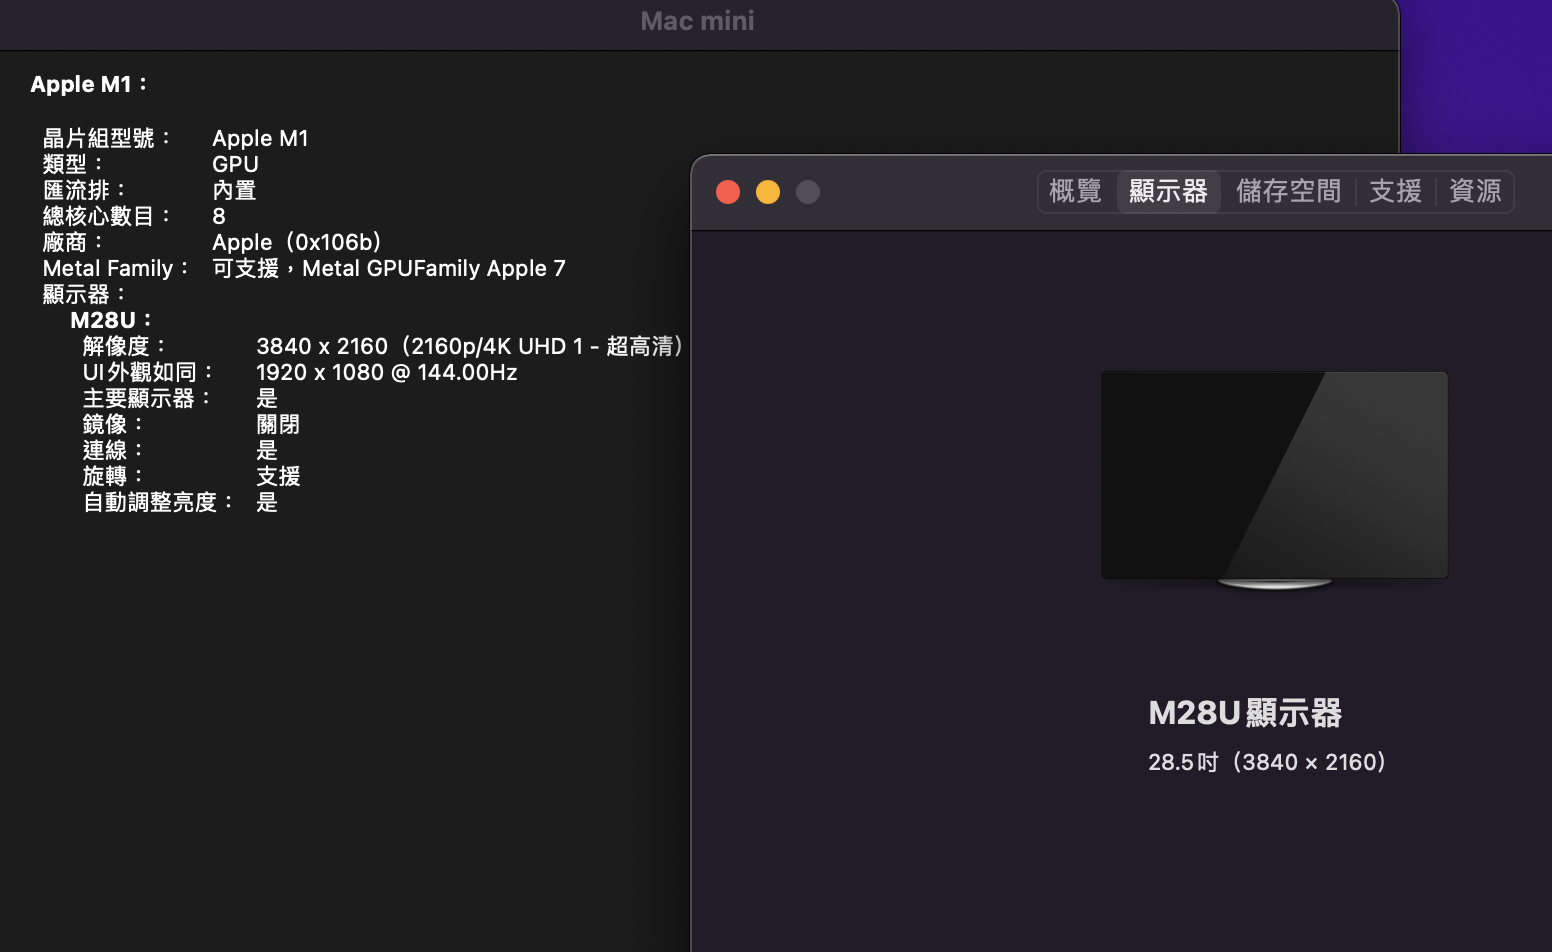Select the 顯示器 tab
Image resolution: width=1552 pixels, height=952 pixels.
pyautogui.click(x=1168, y=191)
